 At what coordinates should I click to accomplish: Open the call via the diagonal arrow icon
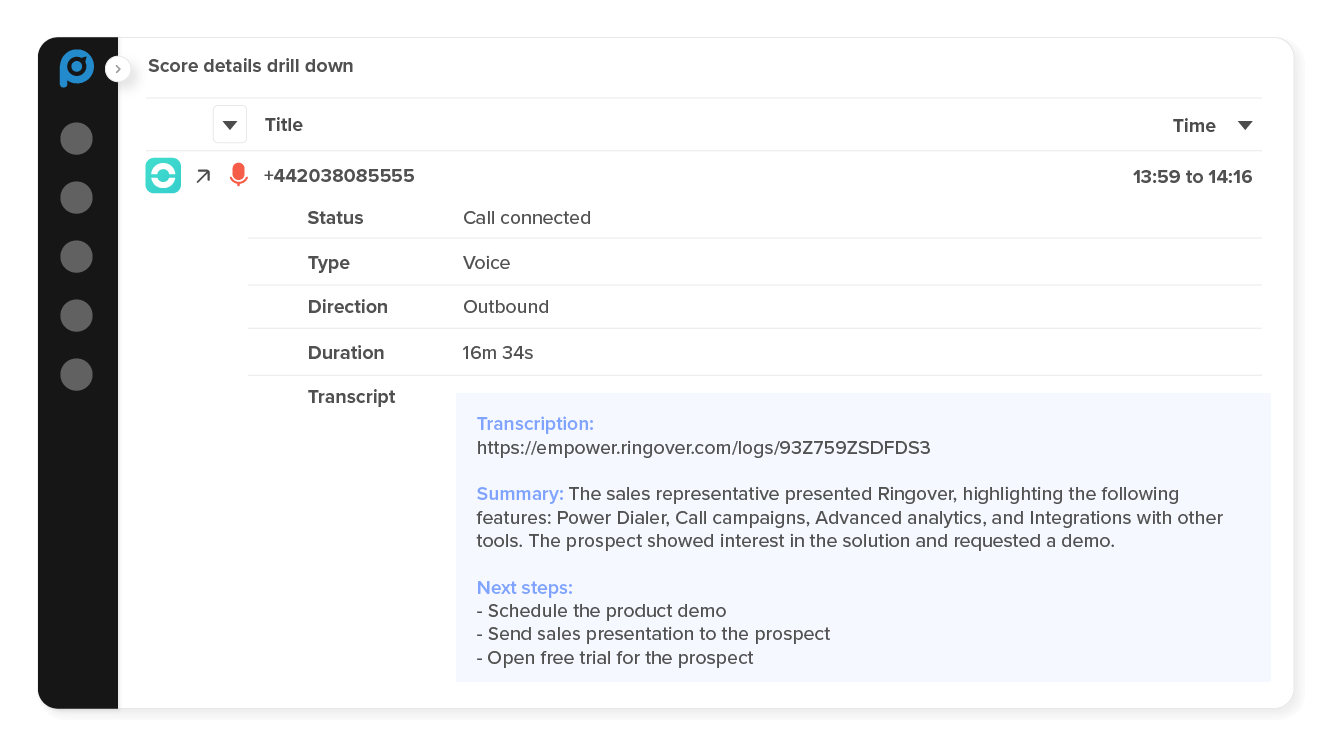203,175
